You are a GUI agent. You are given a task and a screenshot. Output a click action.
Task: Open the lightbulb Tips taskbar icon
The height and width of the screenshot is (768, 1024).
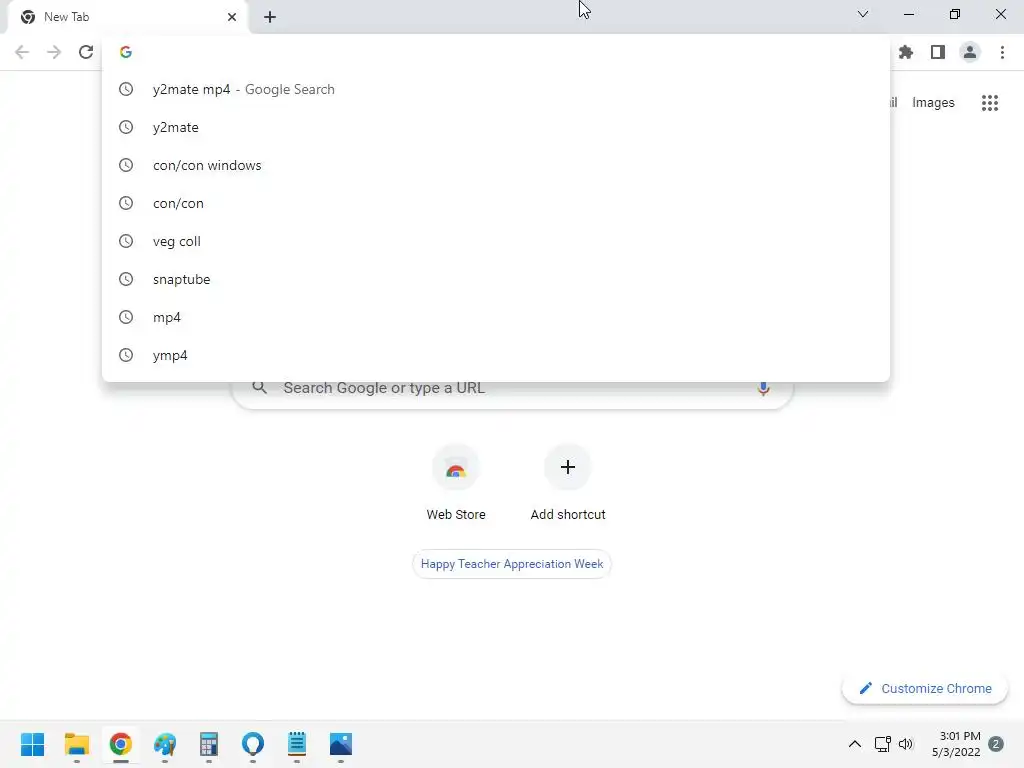point(253,744)
